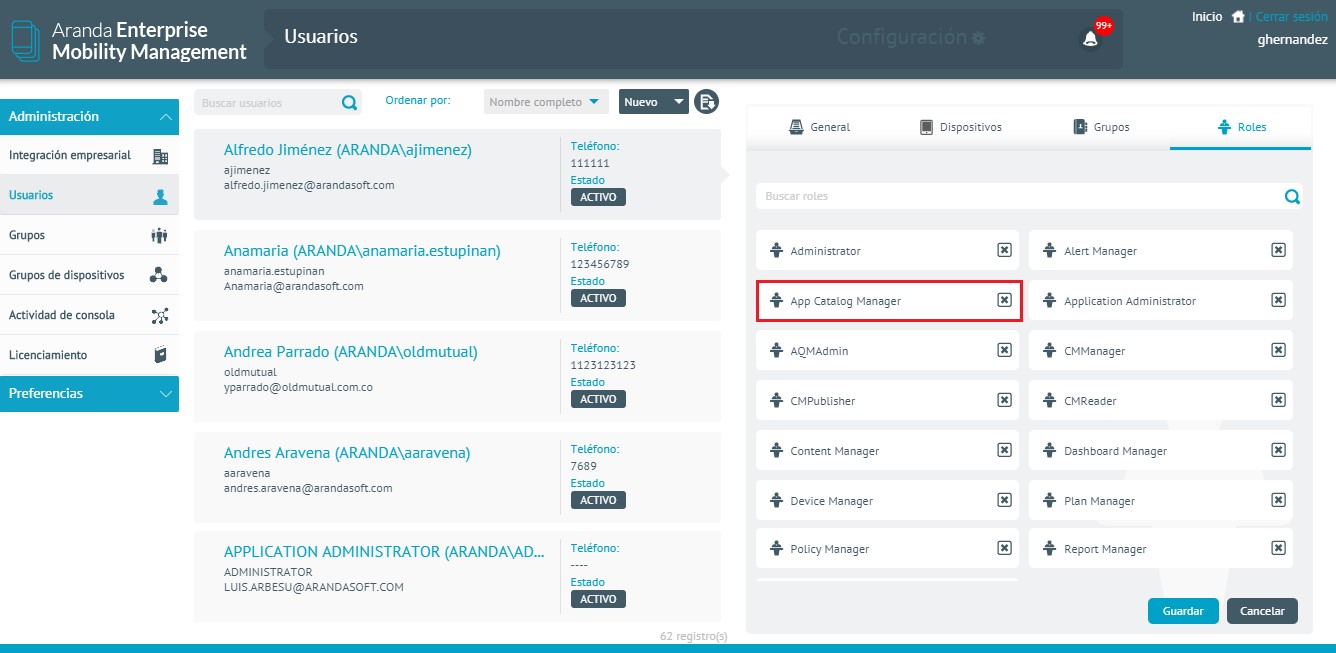Image resolution: width=1336 pixels, height=653 pixels.
Task: Open the Nombre completo sort dropdown
Action: 546,102
